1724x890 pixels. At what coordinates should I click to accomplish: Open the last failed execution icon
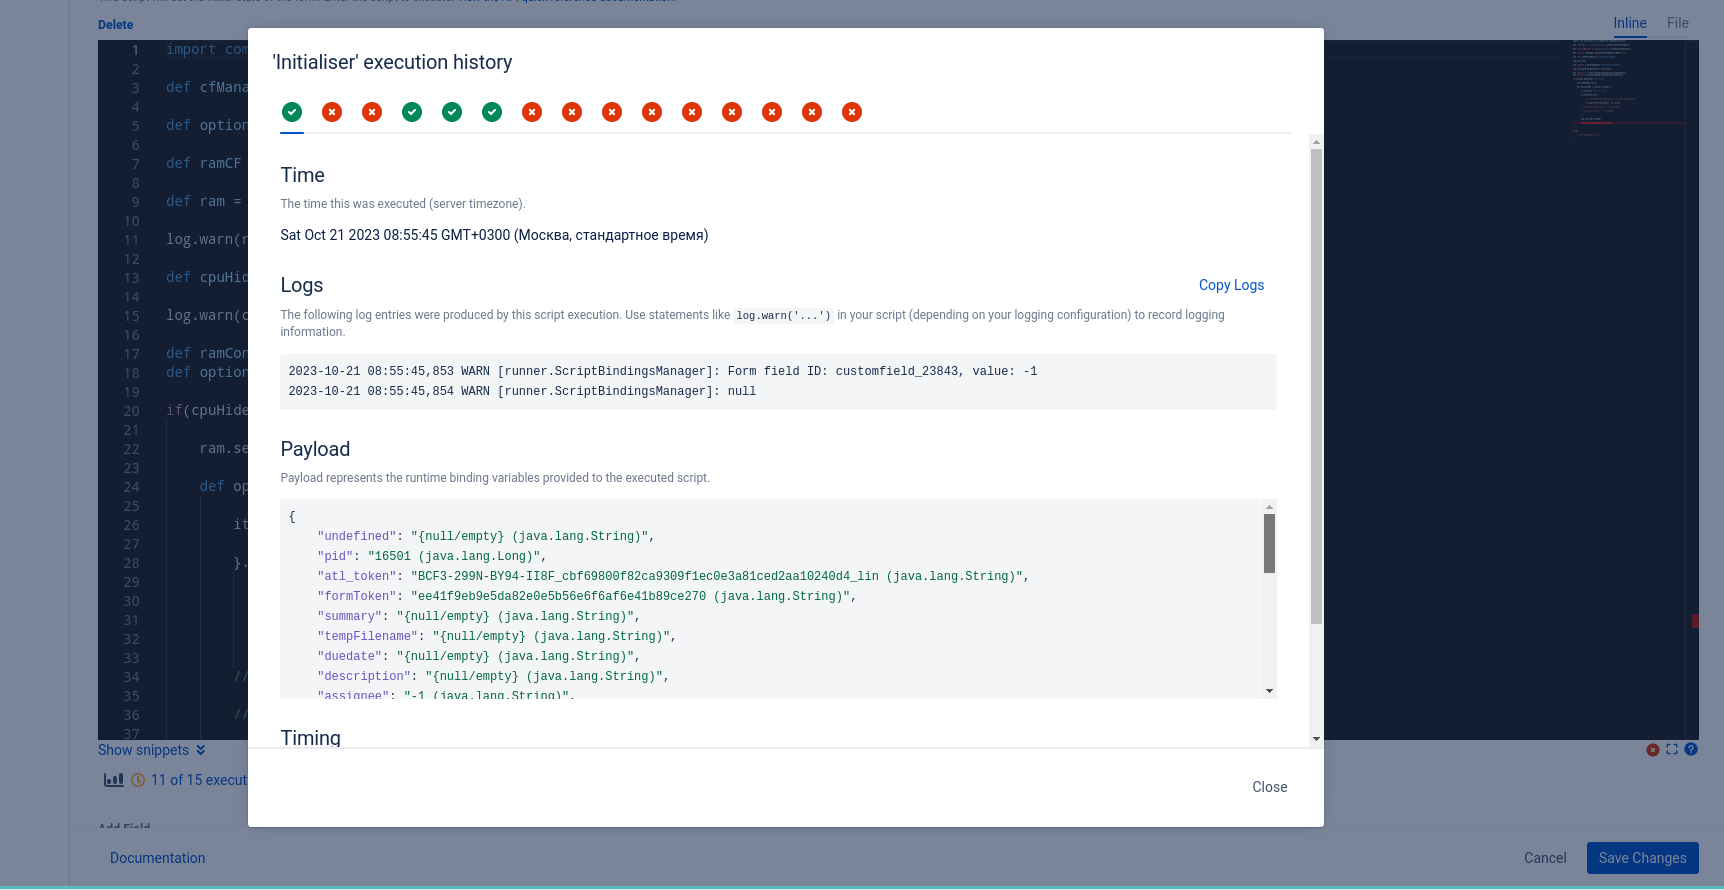852,112
